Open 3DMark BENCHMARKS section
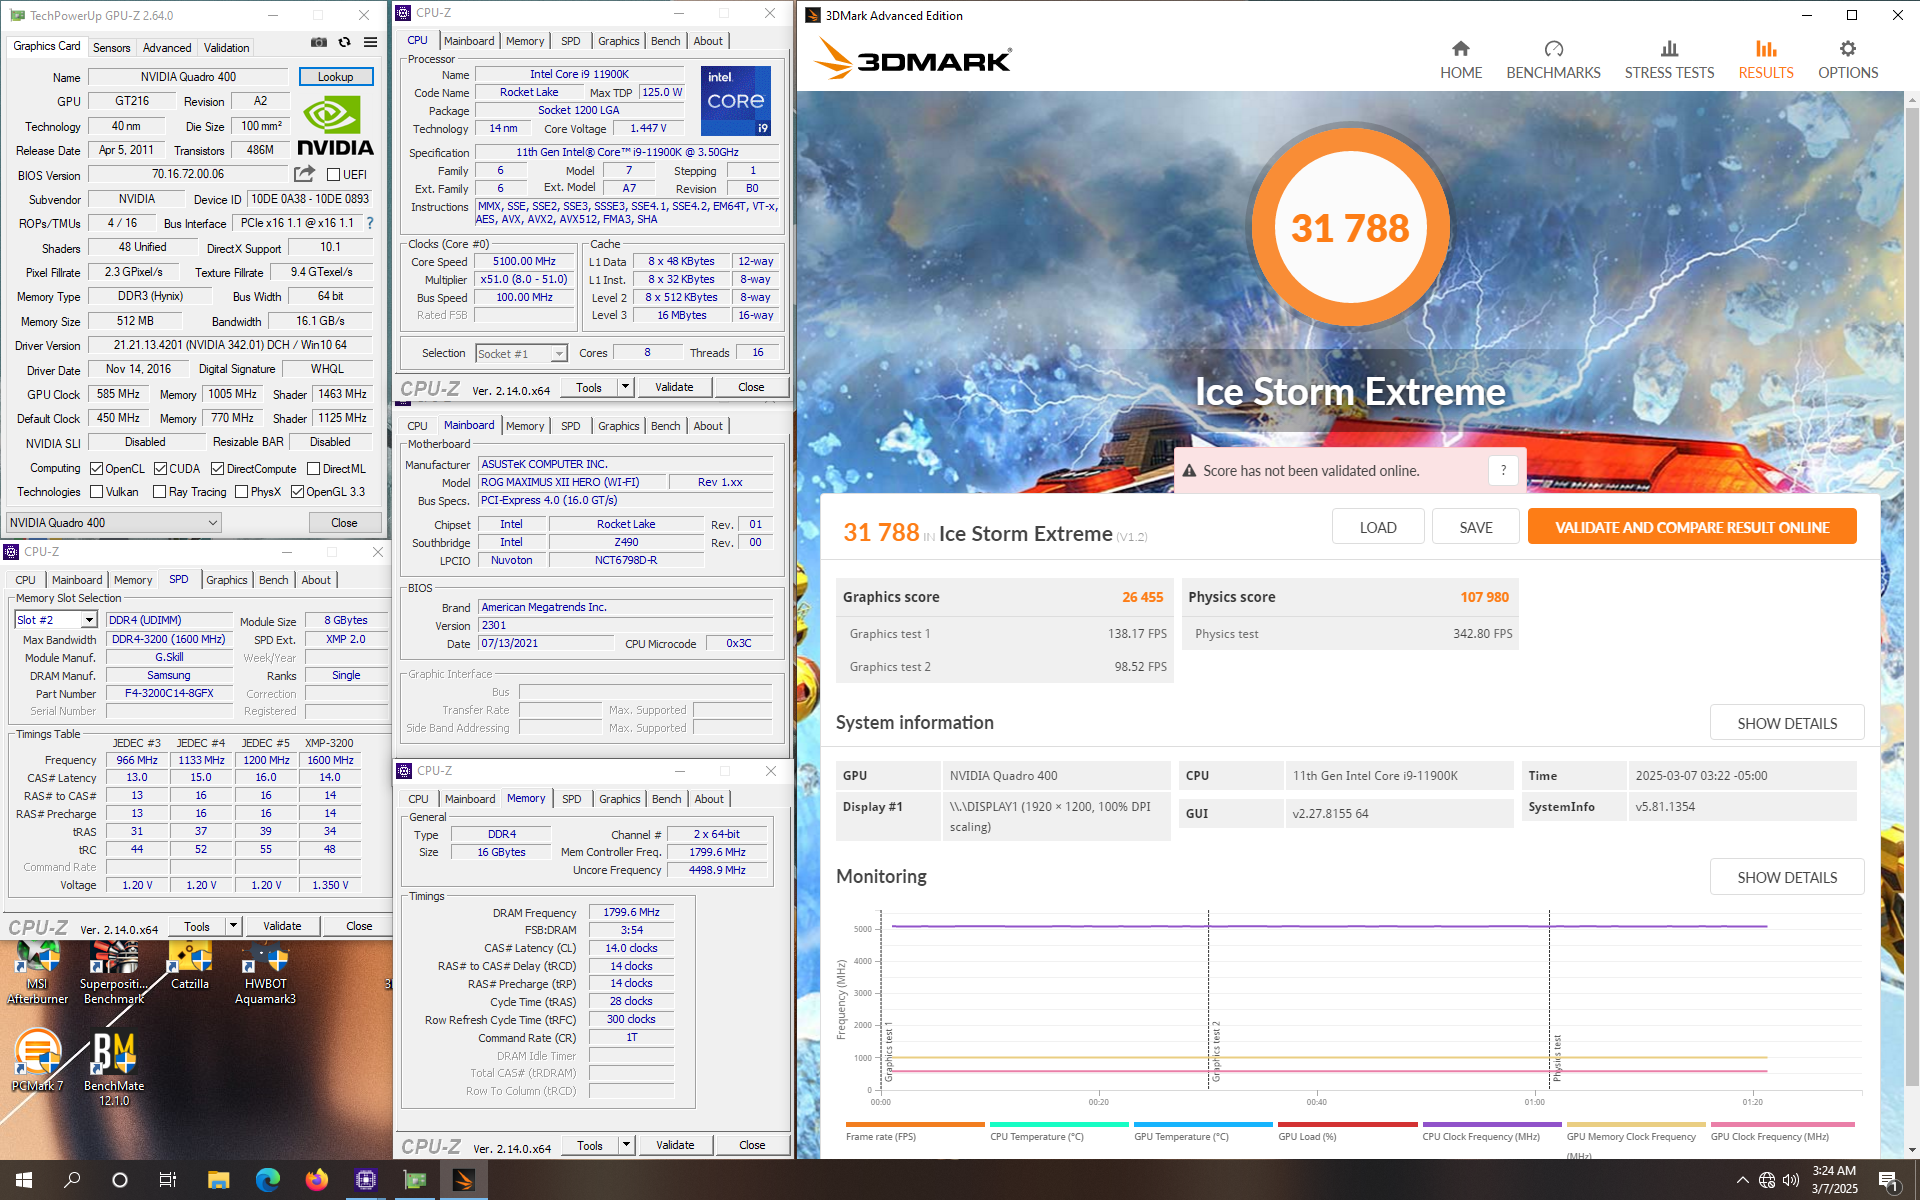 [1553, 60]
